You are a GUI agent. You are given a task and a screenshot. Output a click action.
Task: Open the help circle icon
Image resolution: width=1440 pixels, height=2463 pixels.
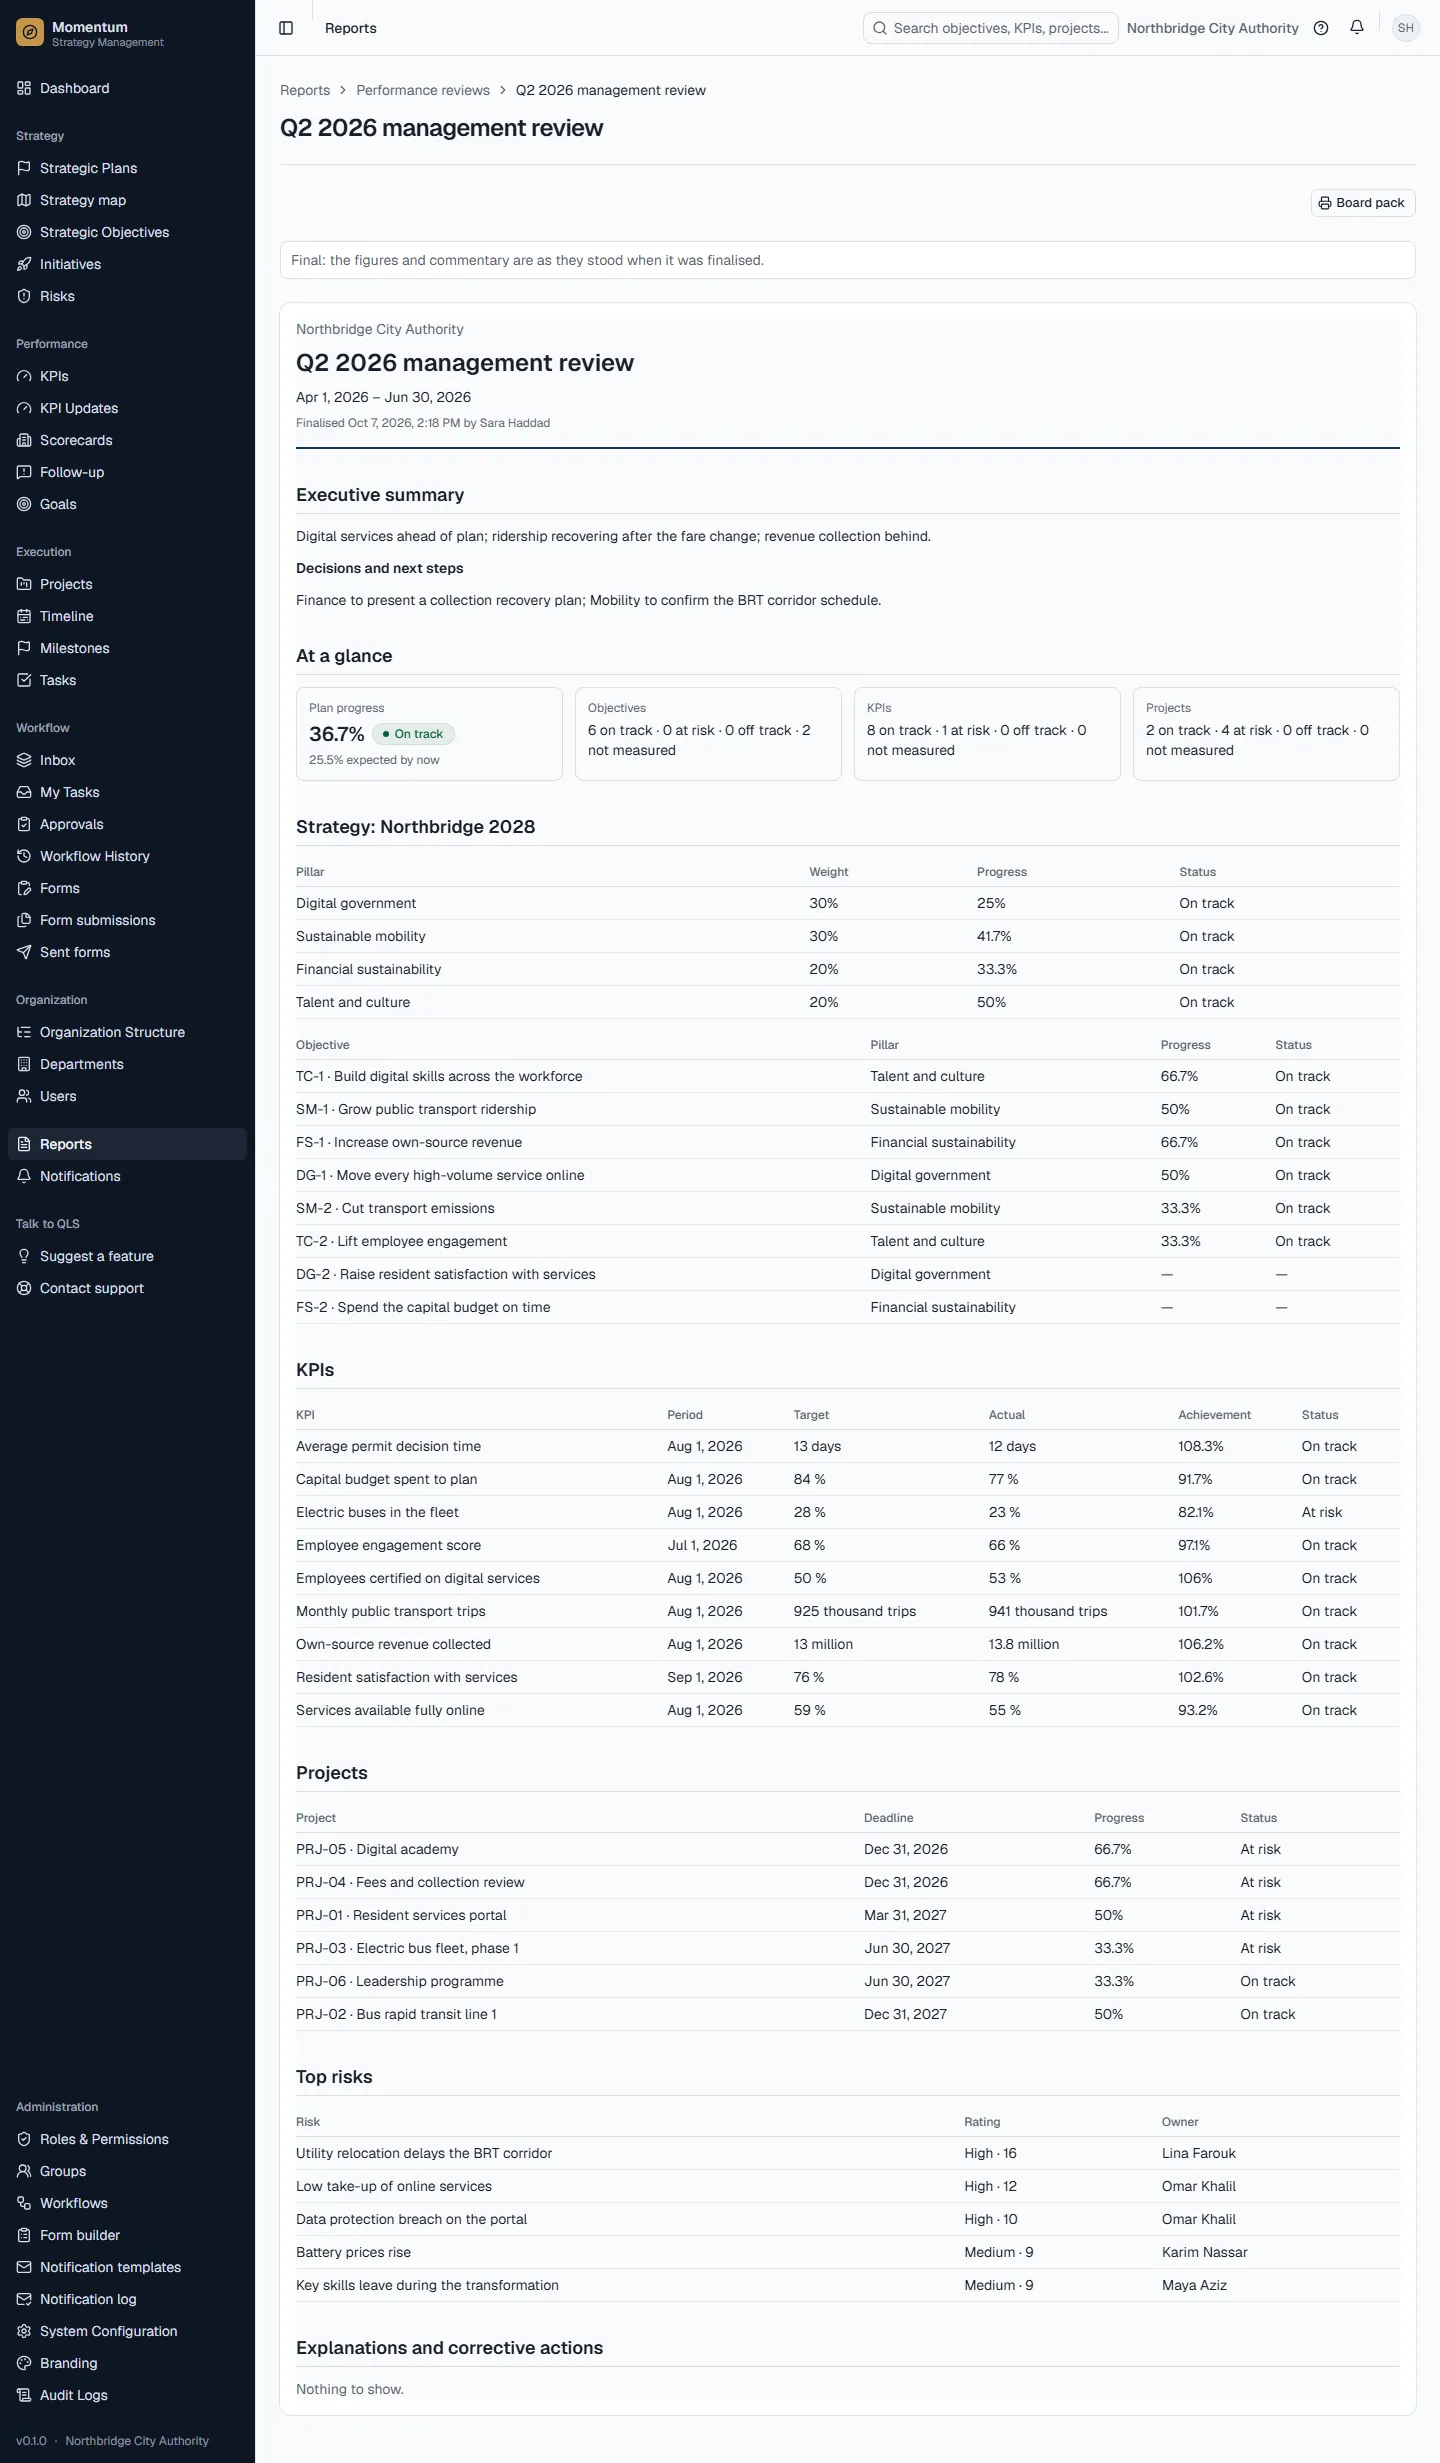click(1321, 28)
